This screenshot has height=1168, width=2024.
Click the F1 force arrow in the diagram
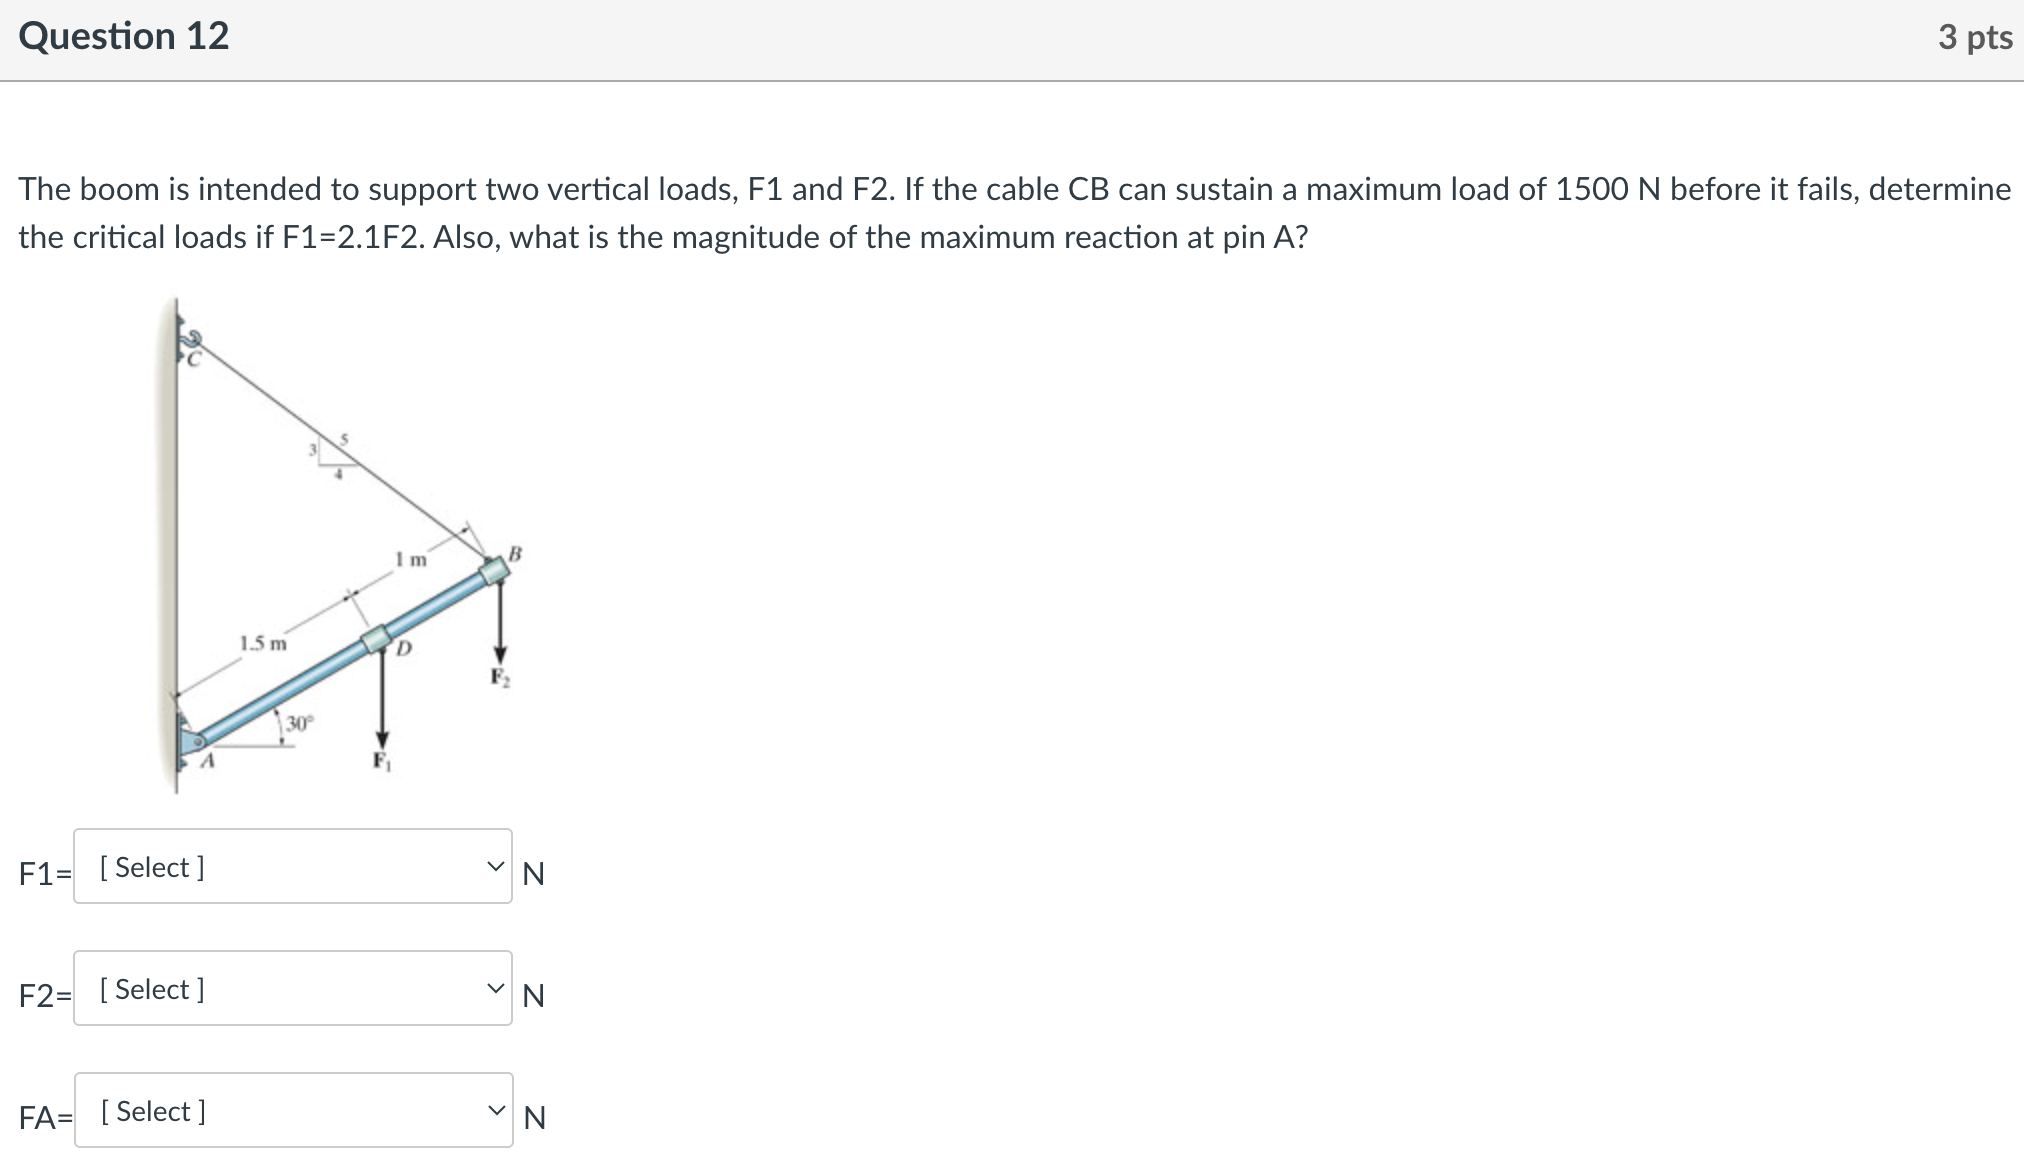pyautogui.click(x=383, y=700)
